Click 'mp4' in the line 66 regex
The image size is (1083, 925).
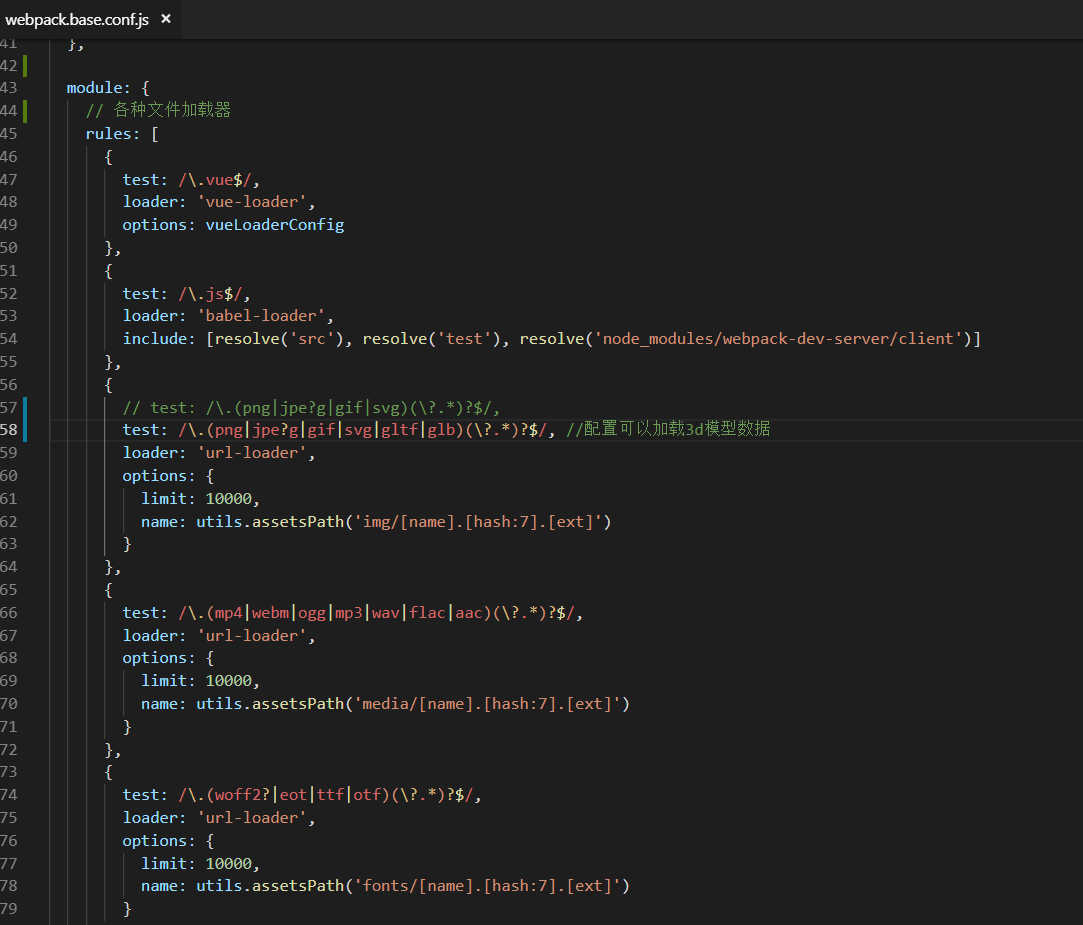tap(229, 613)
